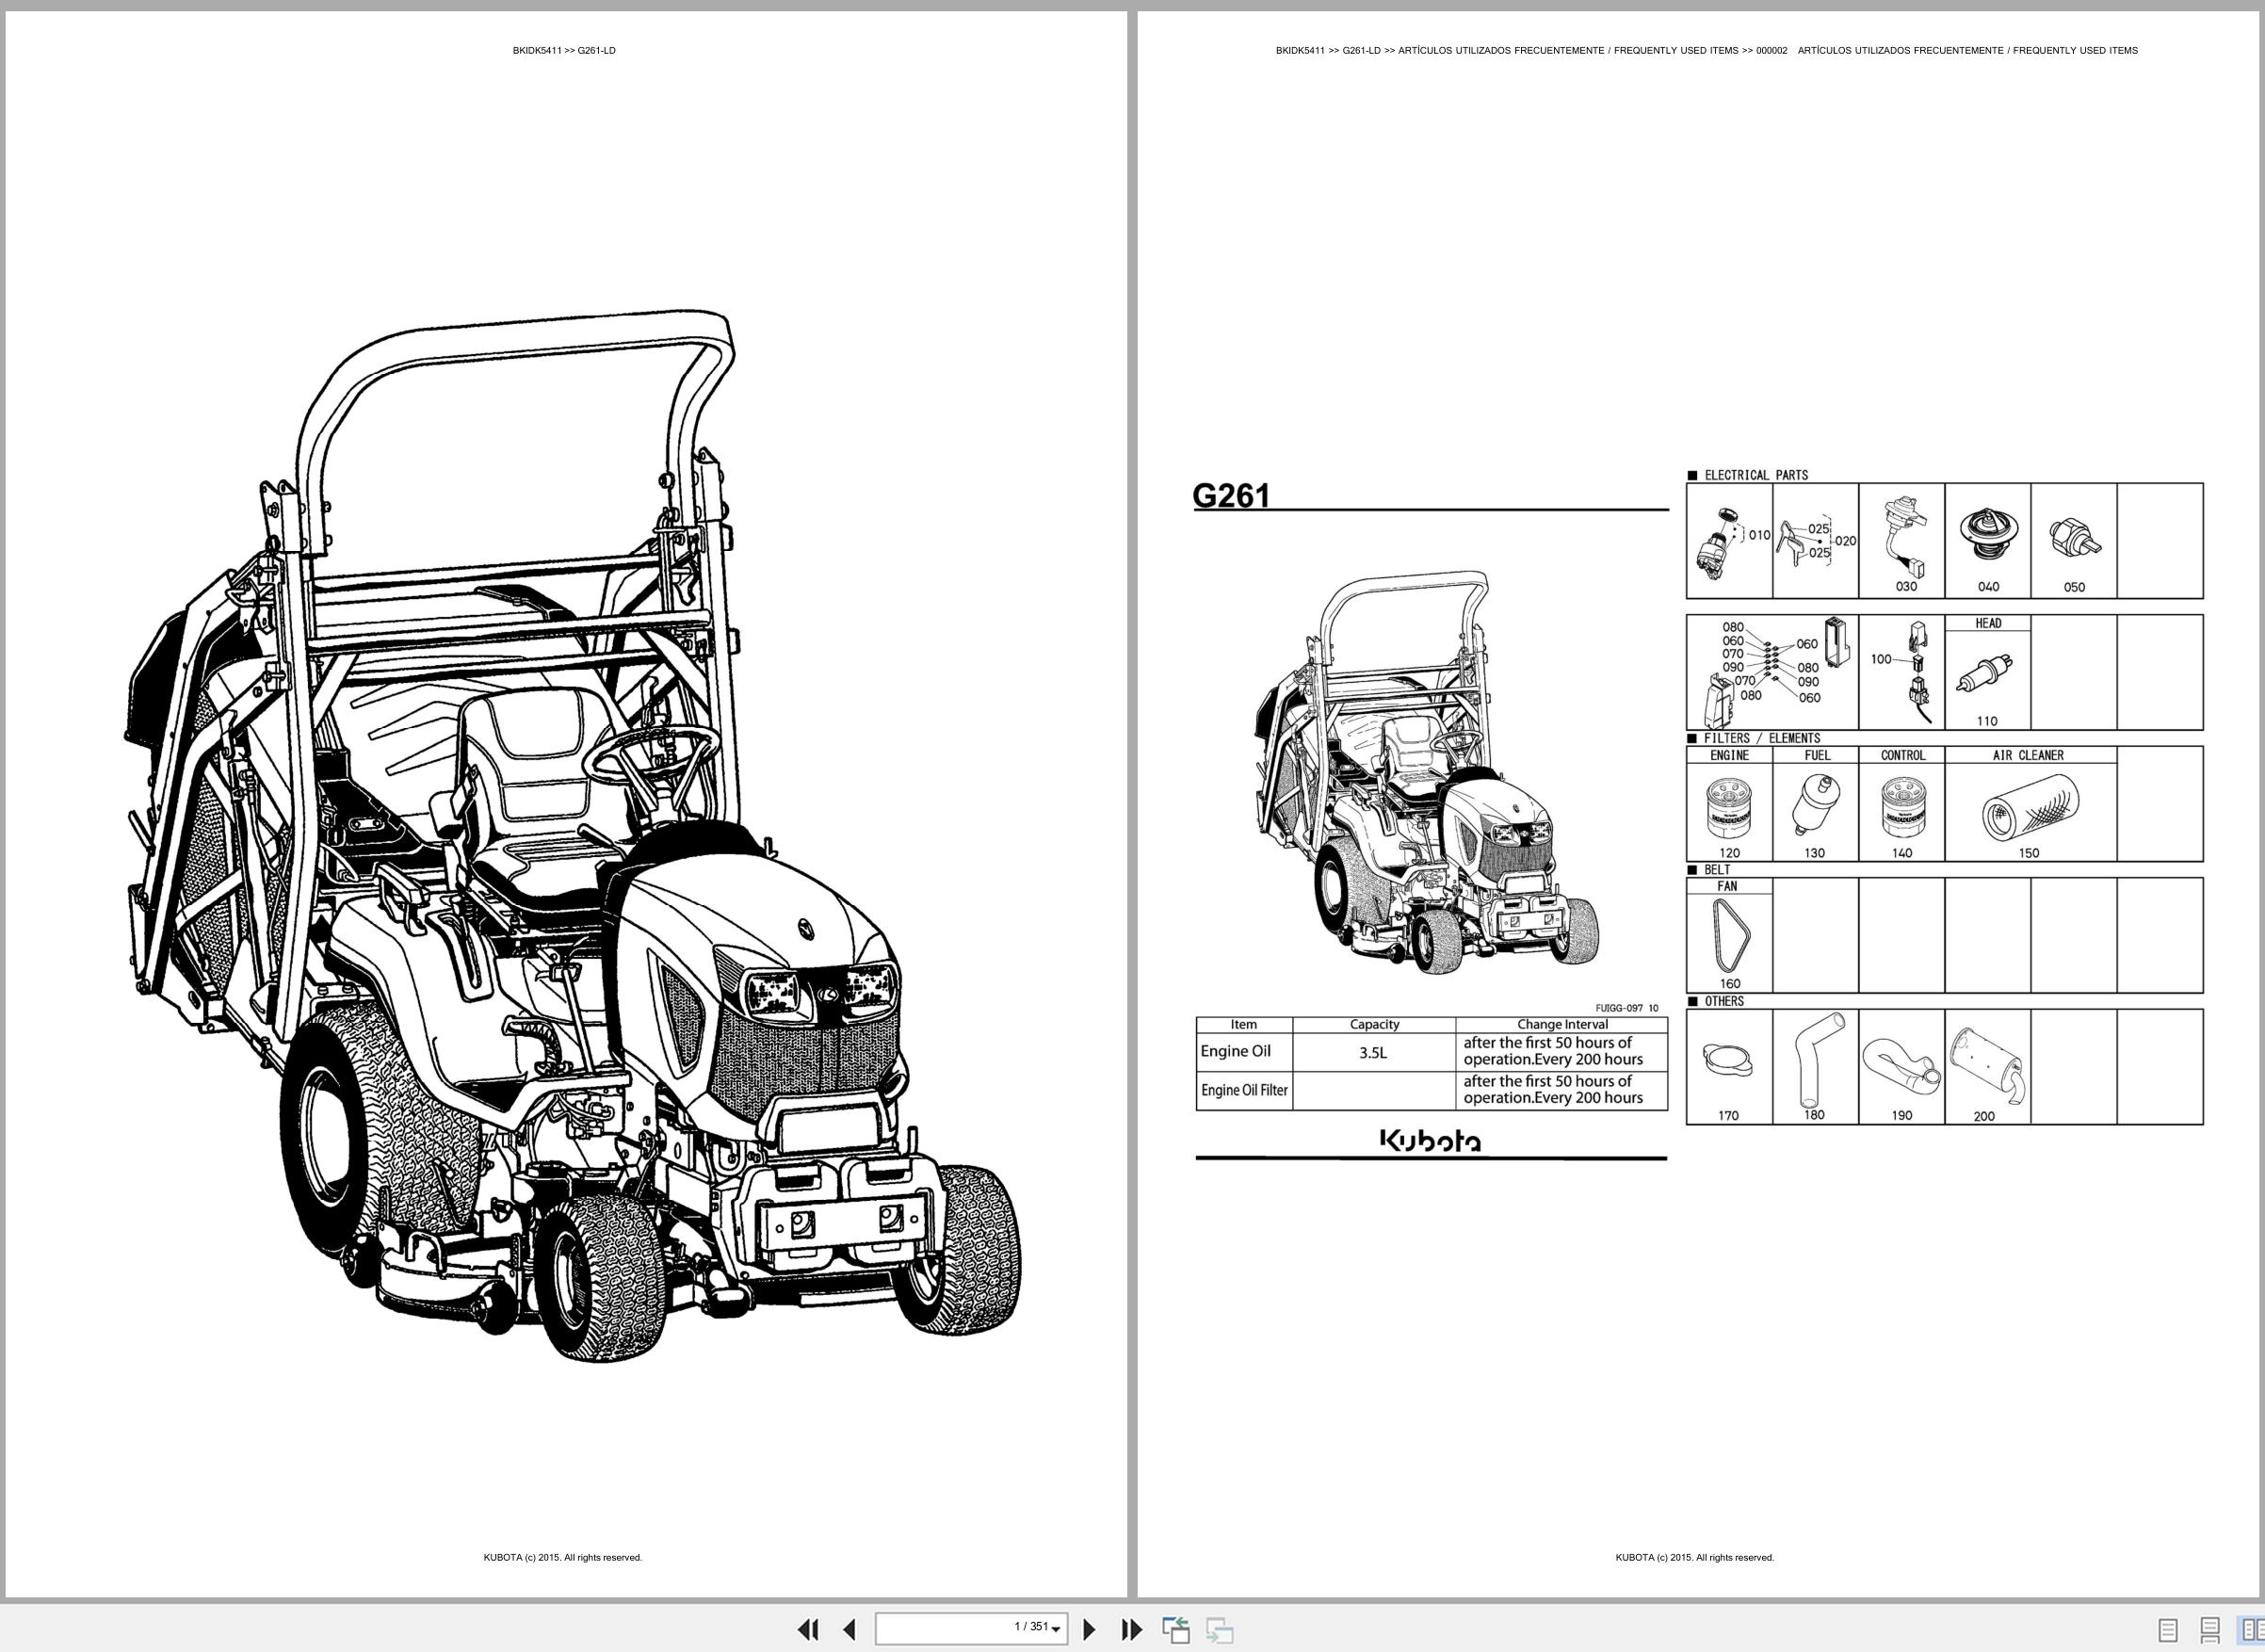Viewport: 2265px width, 1652px height.
Task: Click the Capacity column header
Action: click(1374, 1024)
